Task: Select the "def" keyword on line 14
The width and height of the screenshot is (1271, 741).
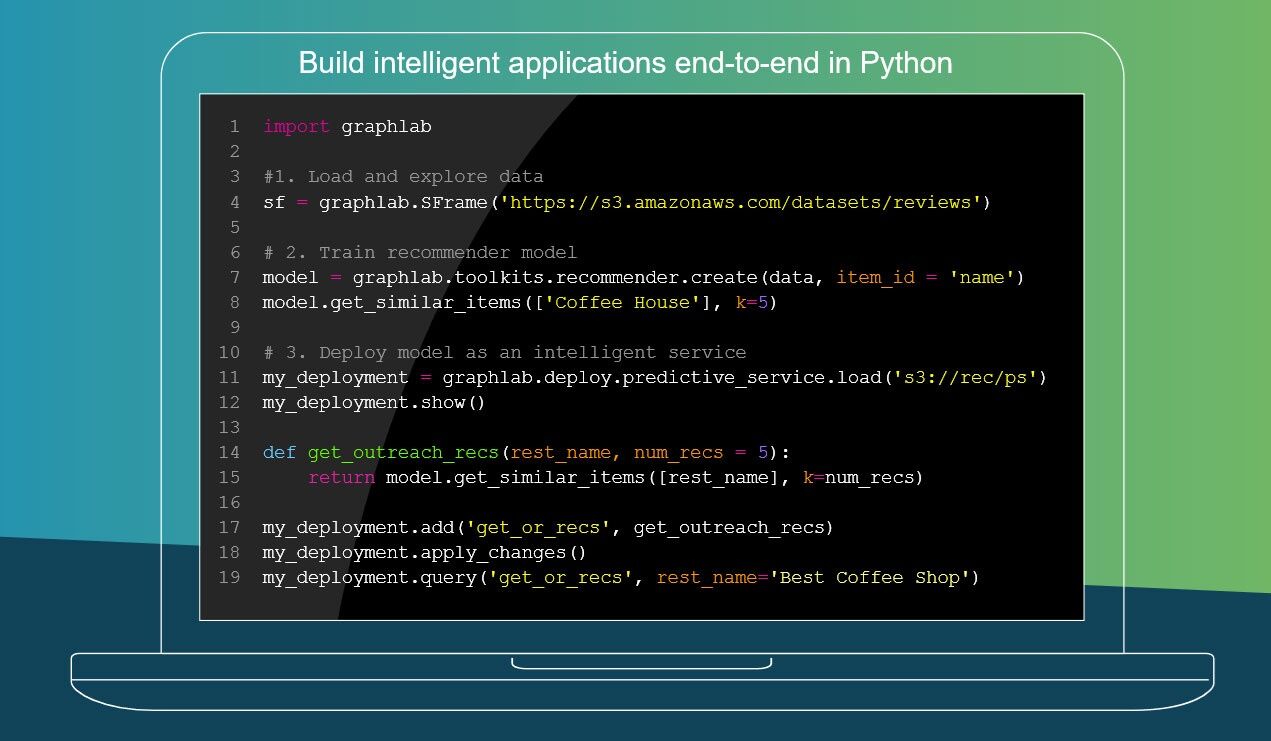Action: (x=279, y=452)
